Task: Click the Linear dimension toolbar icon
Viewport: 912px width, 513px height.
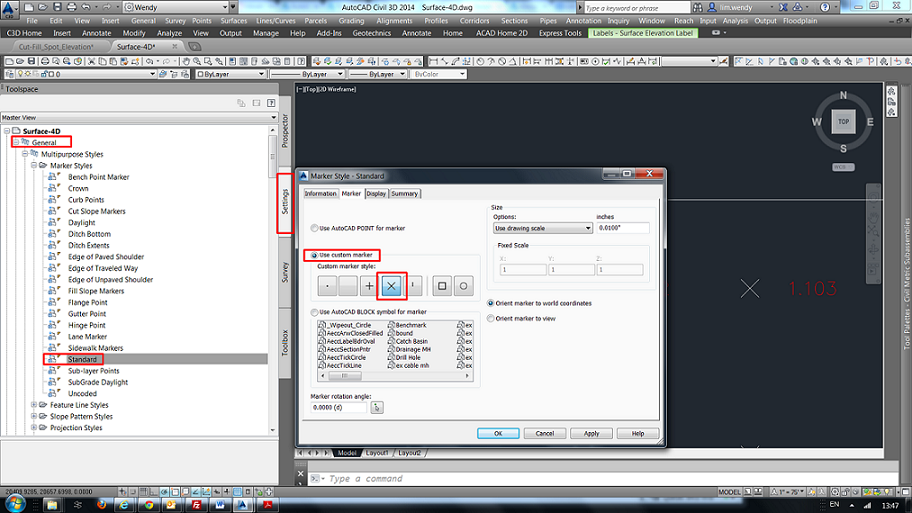Action: click(433, 61)
